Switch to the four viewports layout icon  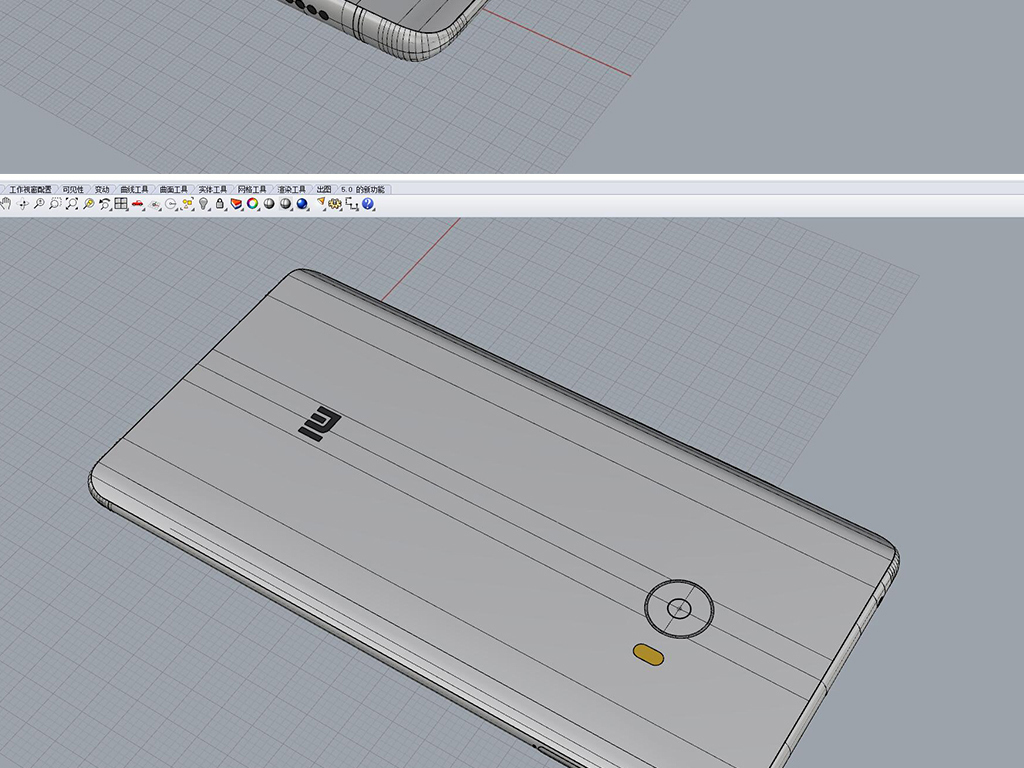coord(120,204)
